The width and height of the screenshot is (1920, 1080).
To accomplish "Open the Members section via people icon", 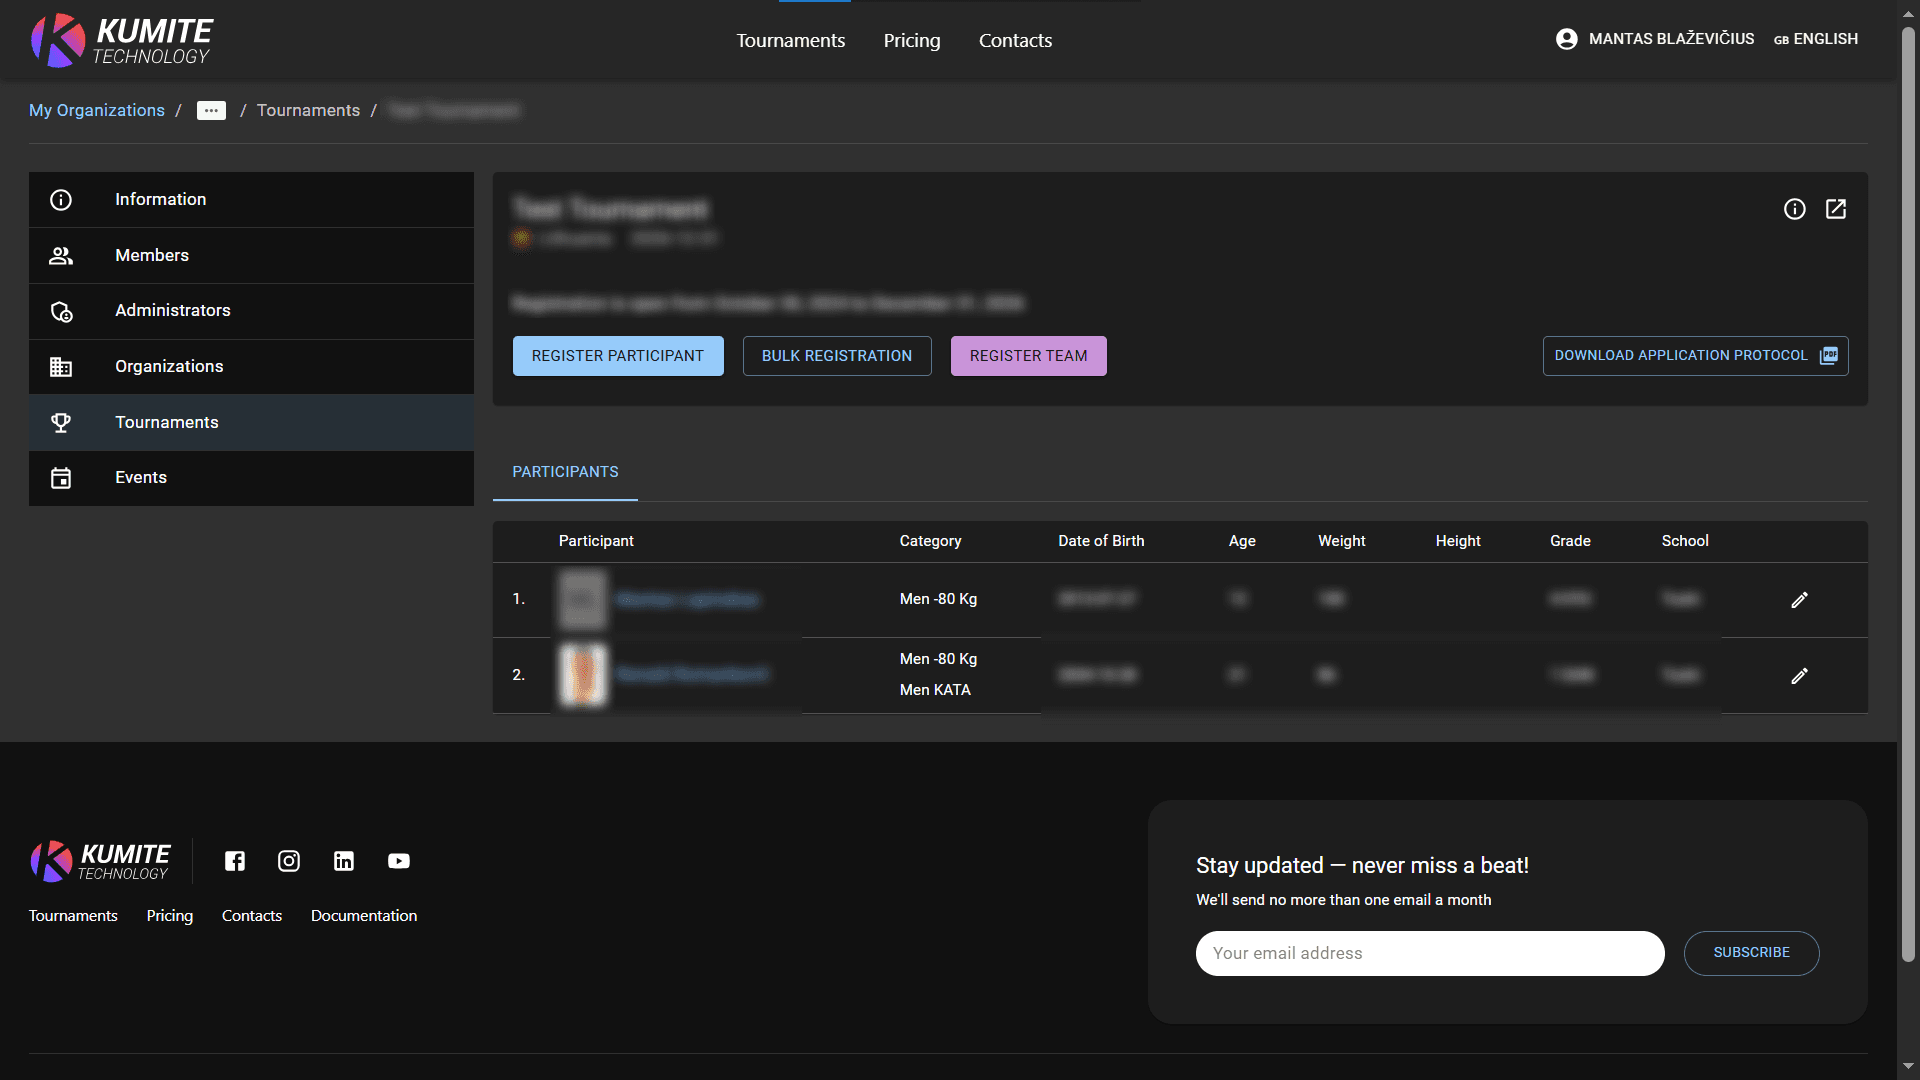I will (61, 255).
